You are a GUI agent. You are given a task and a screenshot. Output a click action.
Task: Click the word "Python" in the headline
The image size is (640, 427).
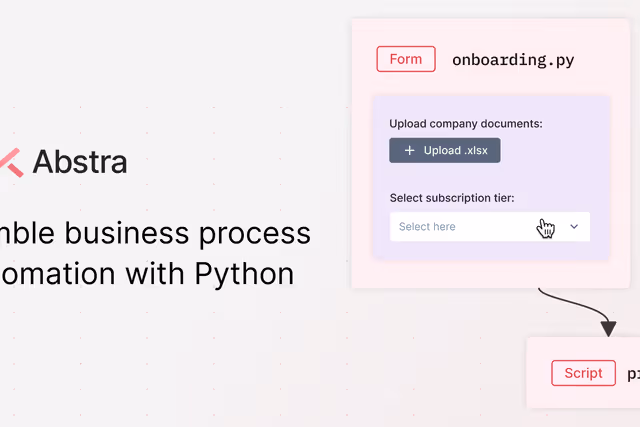click(245, 273)
